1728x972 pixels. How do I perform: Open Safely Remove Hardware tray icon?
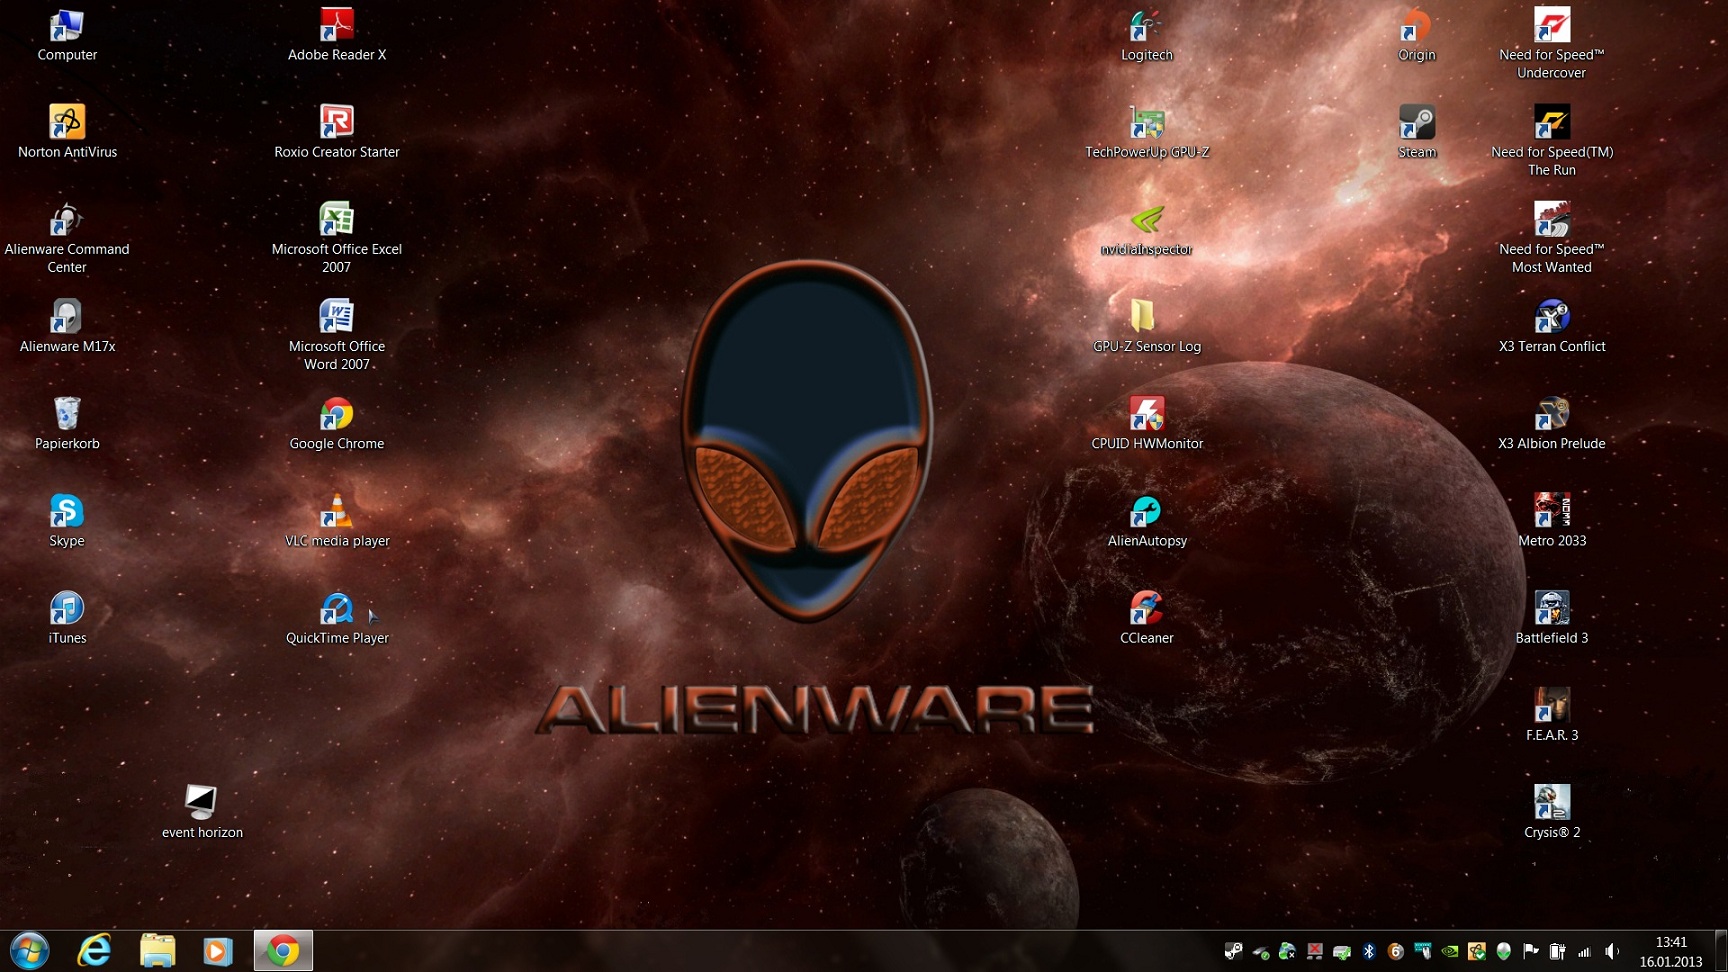click(1261, 952)
